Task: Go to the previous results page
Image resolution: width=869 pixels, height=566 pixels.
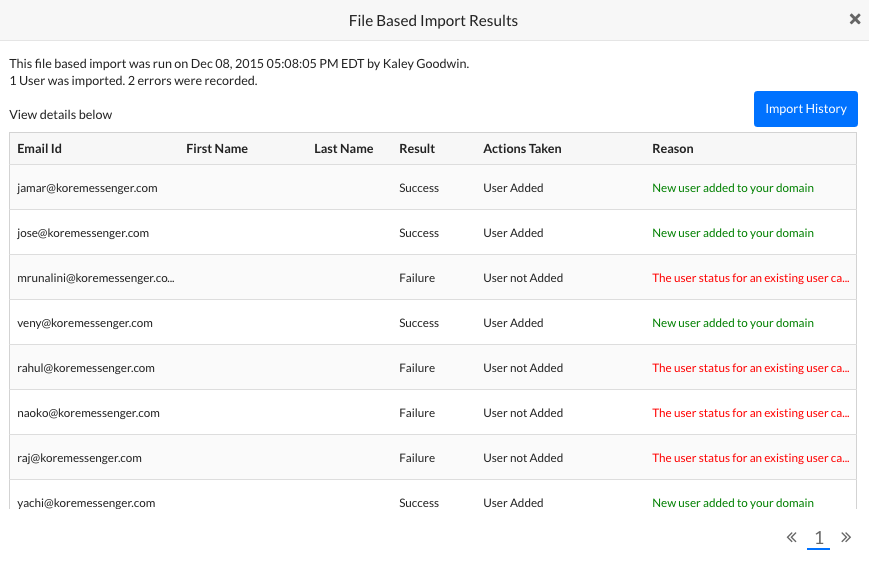Action: click(792, 538)
